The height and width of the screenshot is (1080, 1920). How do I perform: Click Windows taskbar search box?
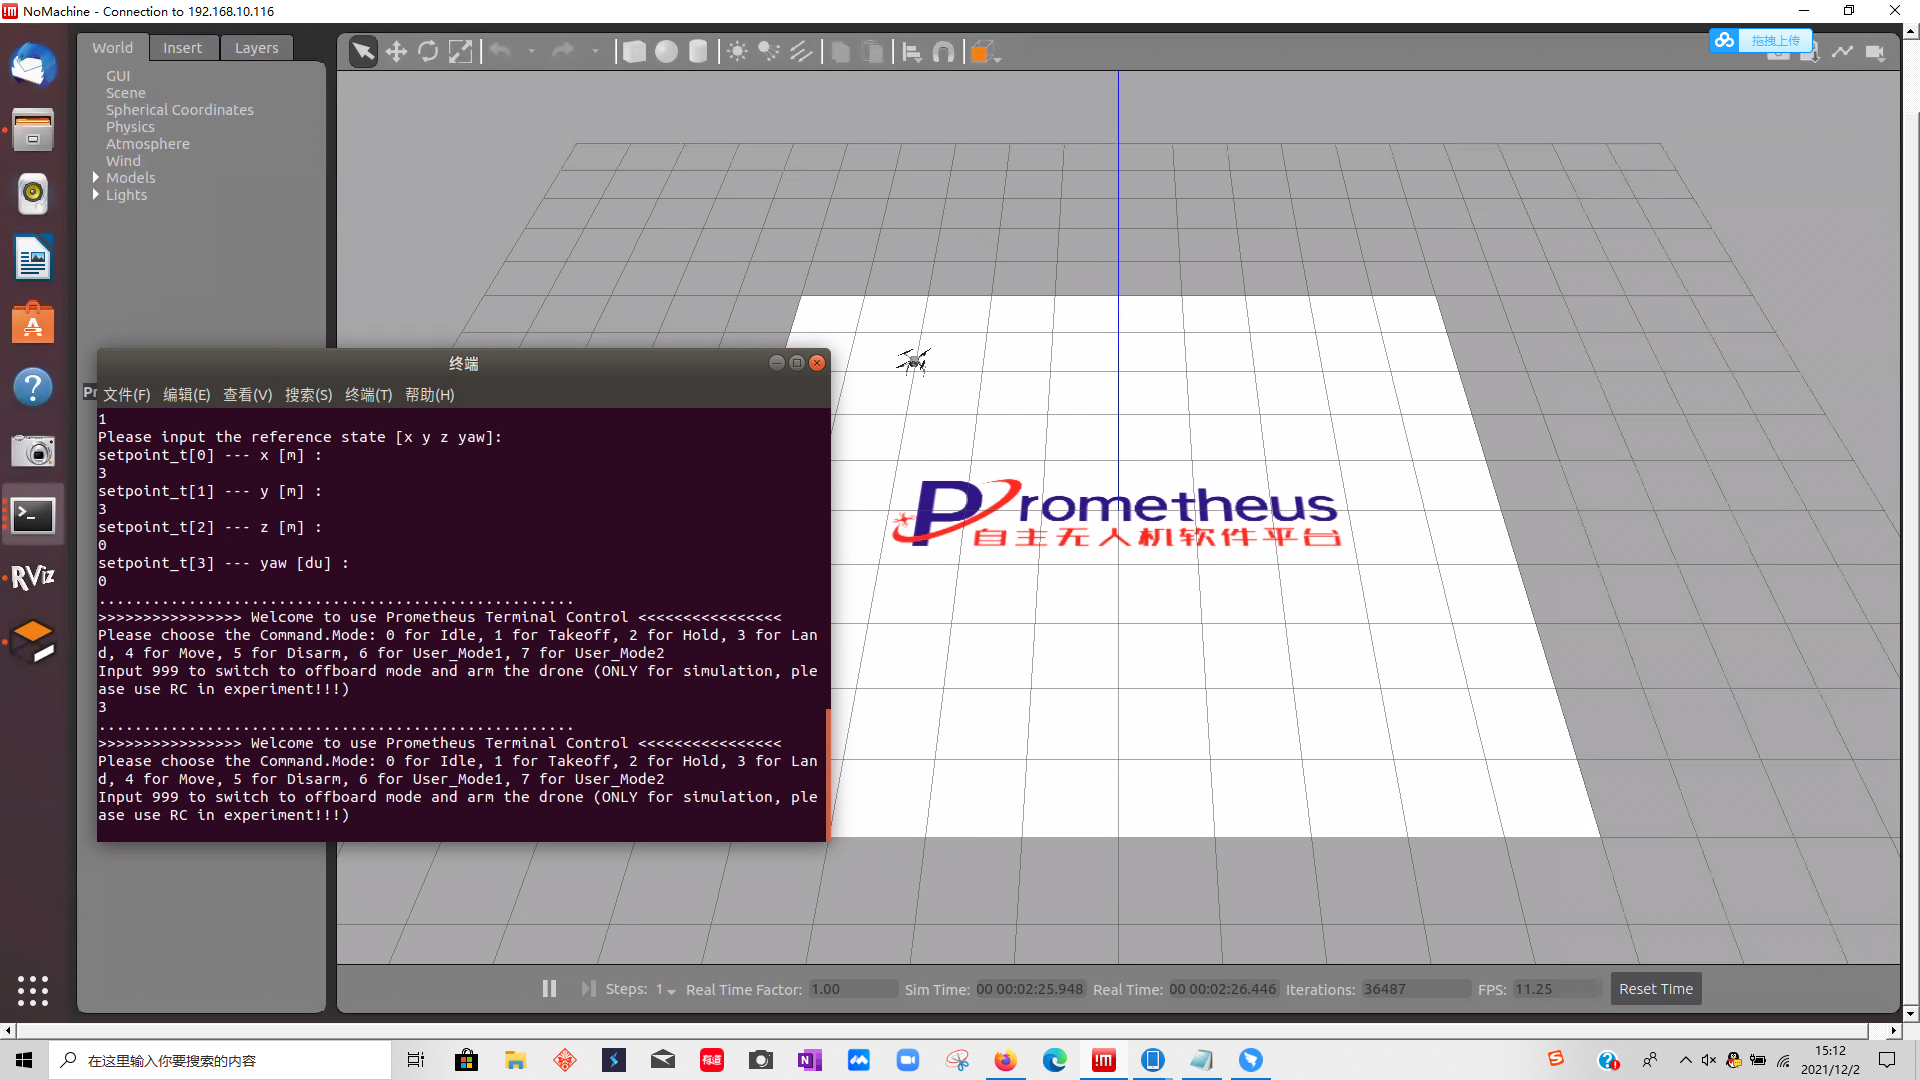tap(220, 1060)
